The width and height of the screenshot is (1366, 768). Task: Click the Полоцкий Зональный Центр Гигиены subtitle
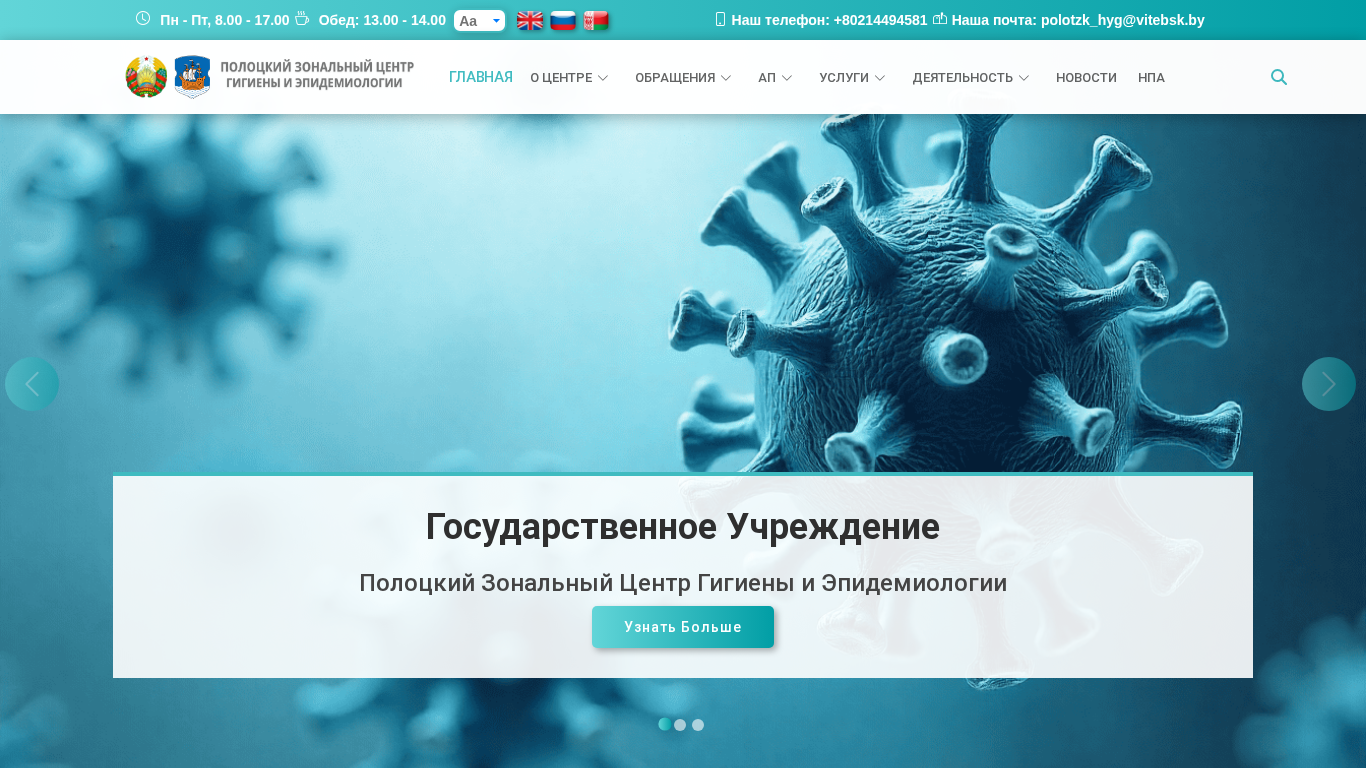pos(683,583)
